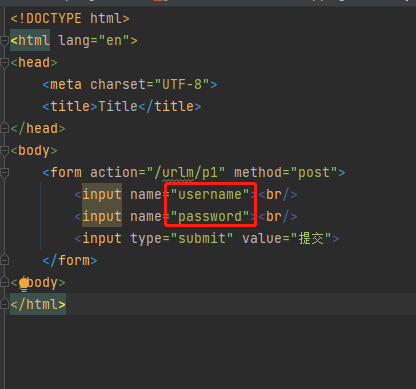Collapse the body tag fold marker
The image size is (416, 389).
4,151
